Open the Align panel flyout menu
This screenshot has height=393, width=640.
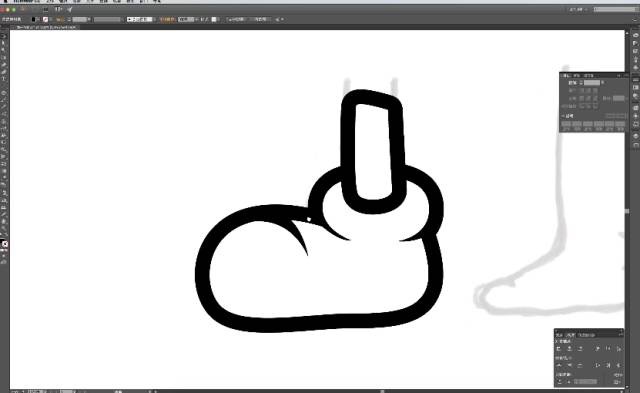click(621, 334)
